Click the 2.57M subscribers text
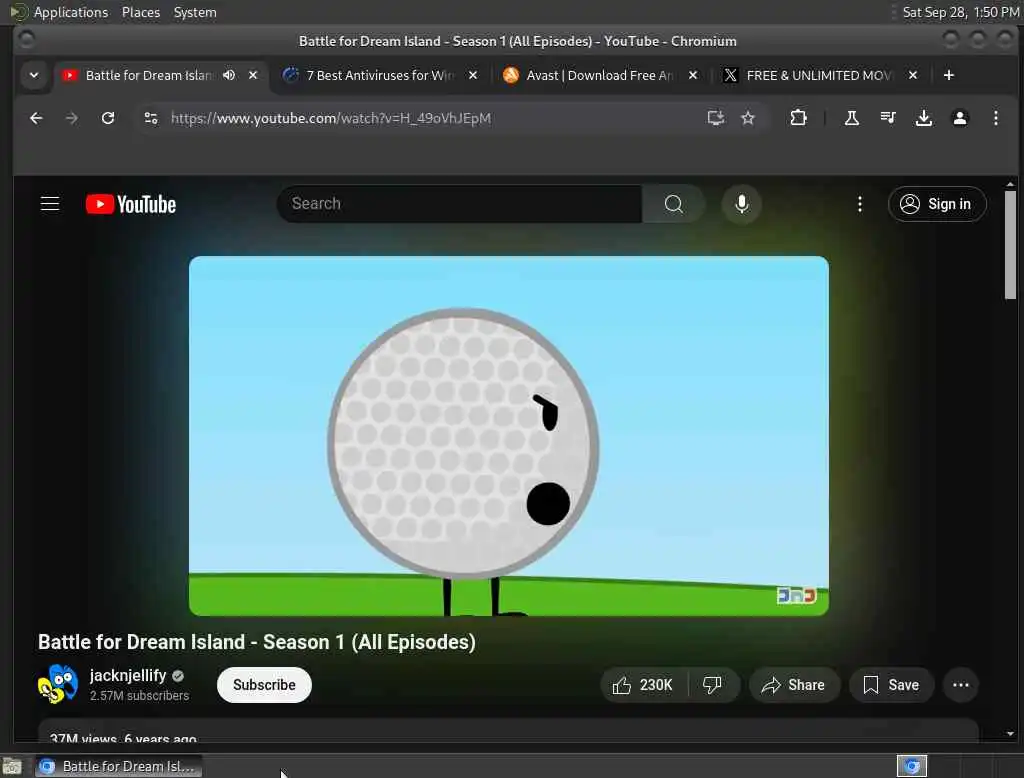 point(139,696)
